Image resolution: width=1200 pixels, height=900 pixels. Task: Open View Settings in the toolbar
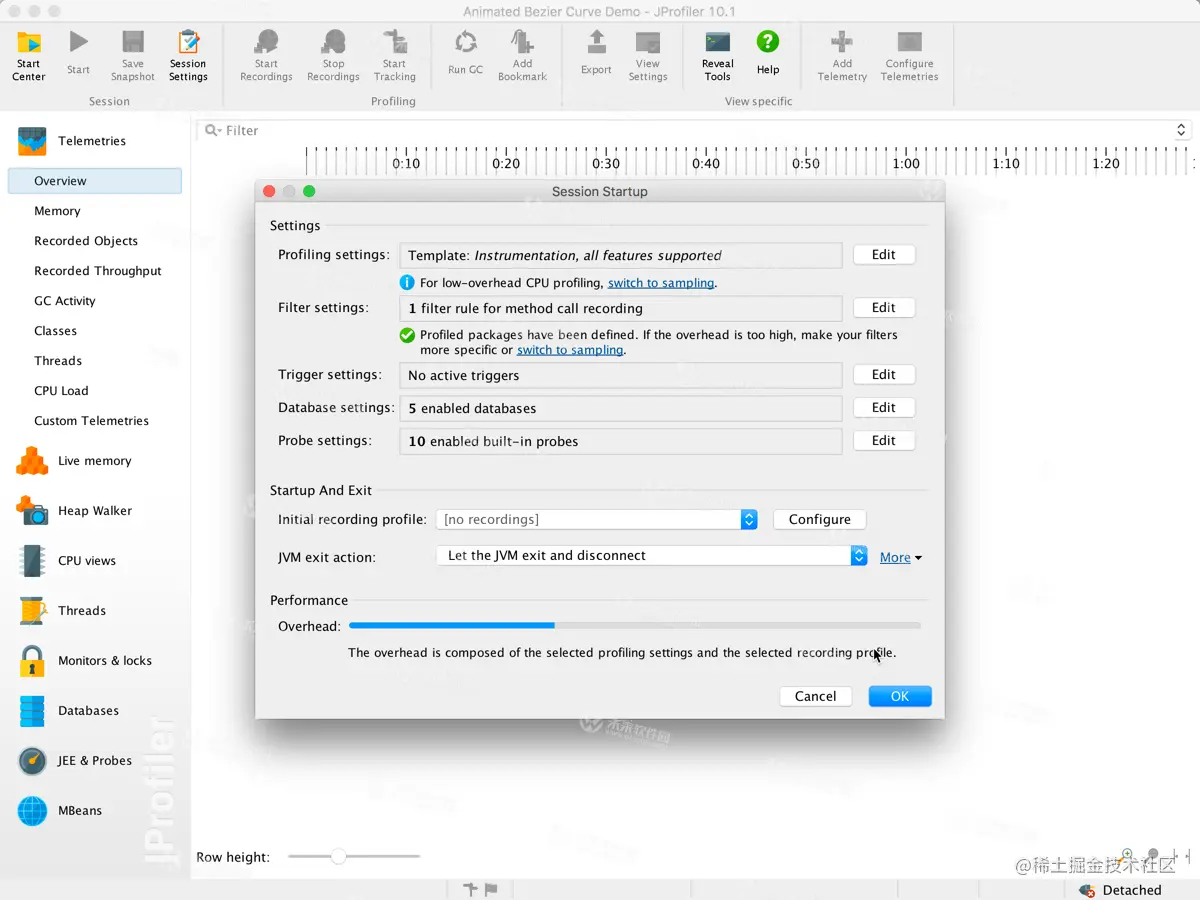(648, 56)
